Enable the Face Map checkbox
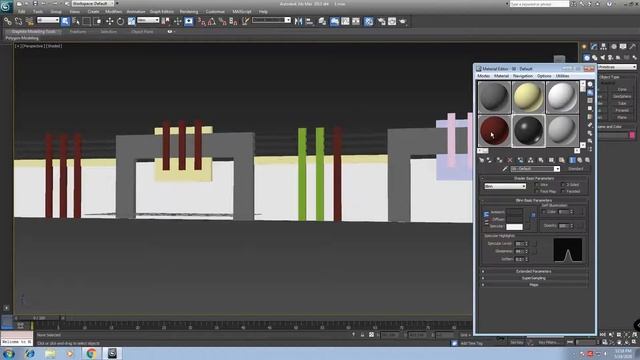Screen dimensions: 640x360 (x=537, y=191)
